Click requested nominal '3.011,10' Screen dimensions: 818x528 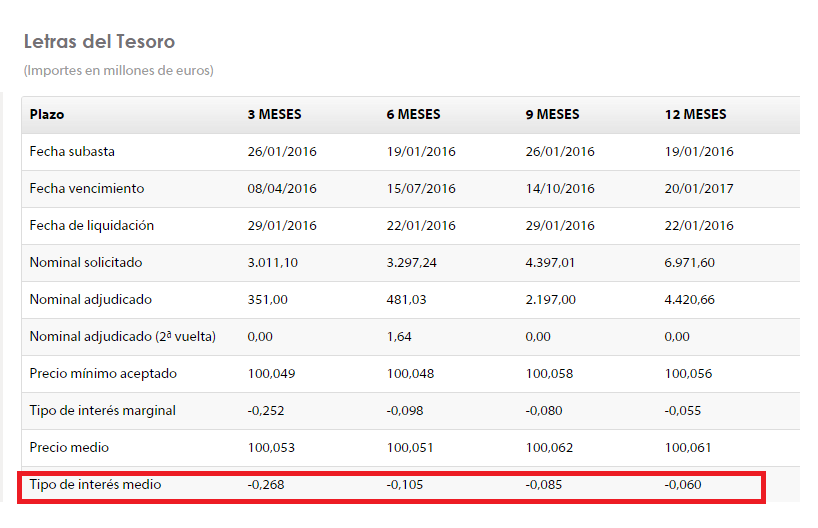273,262
